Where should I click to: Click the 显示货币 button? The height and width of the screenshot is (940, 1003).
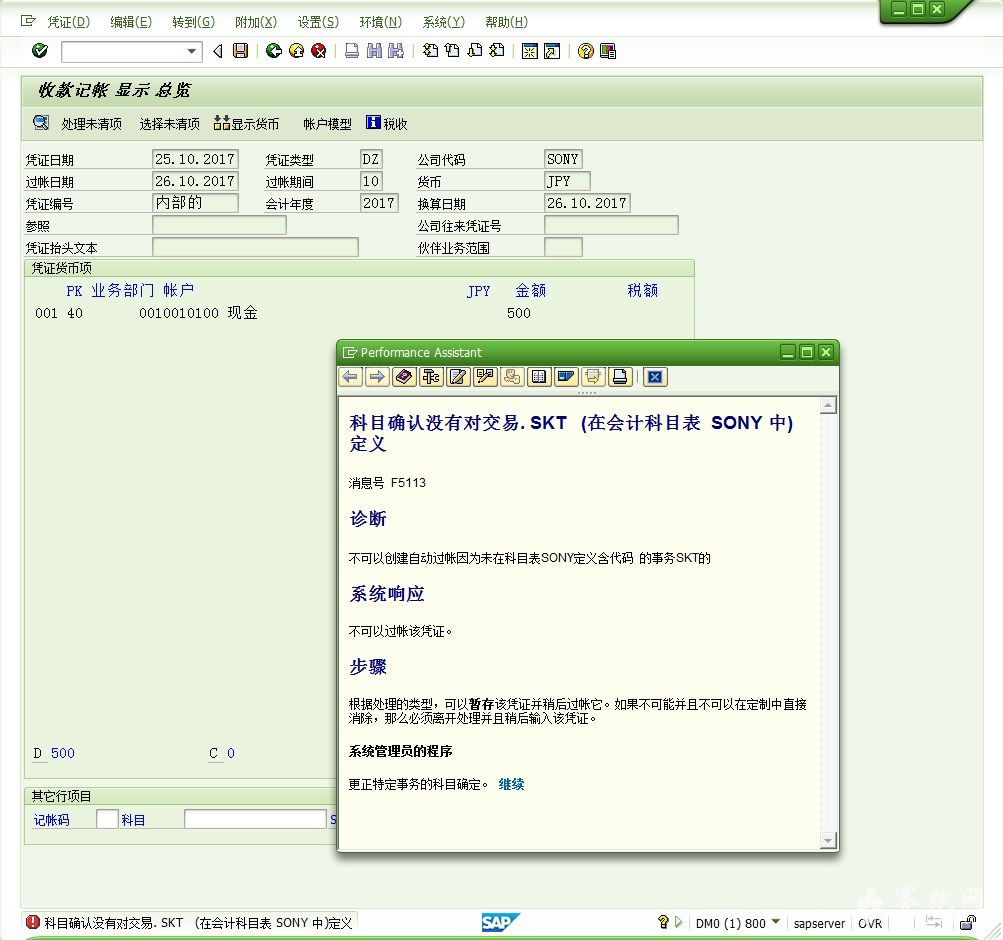[246, 123]
